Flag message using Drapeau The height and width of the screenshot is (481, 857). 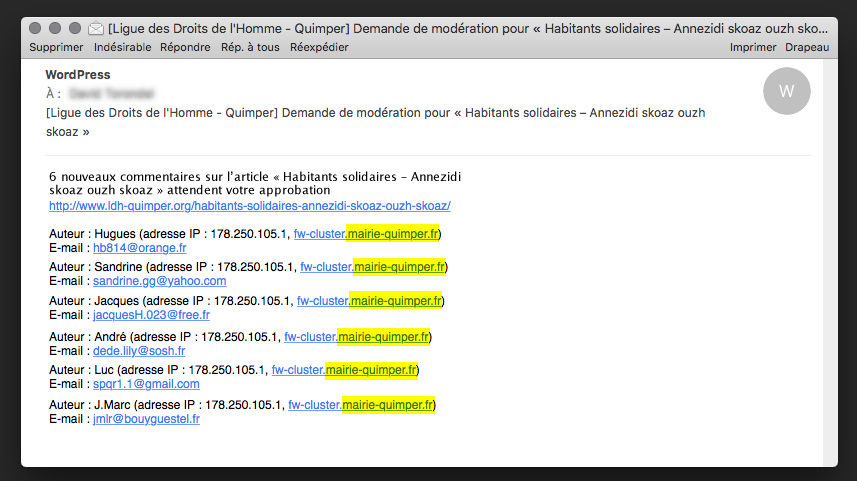[807, 47]
